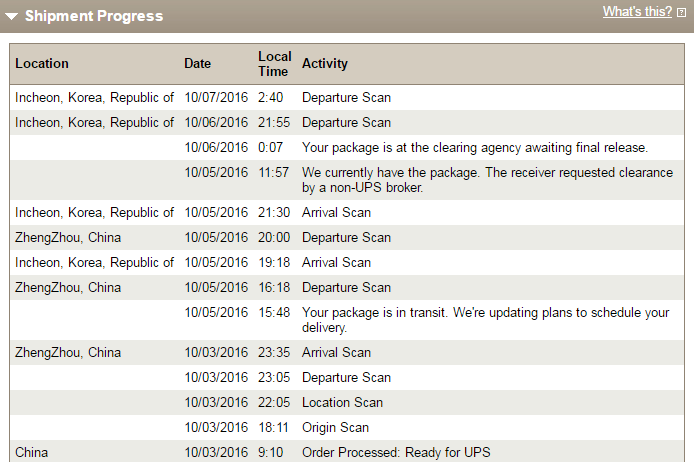Click the 10/07/2016 2:40 Departure Scan row
694x462 pixels.
click(347, 97)
